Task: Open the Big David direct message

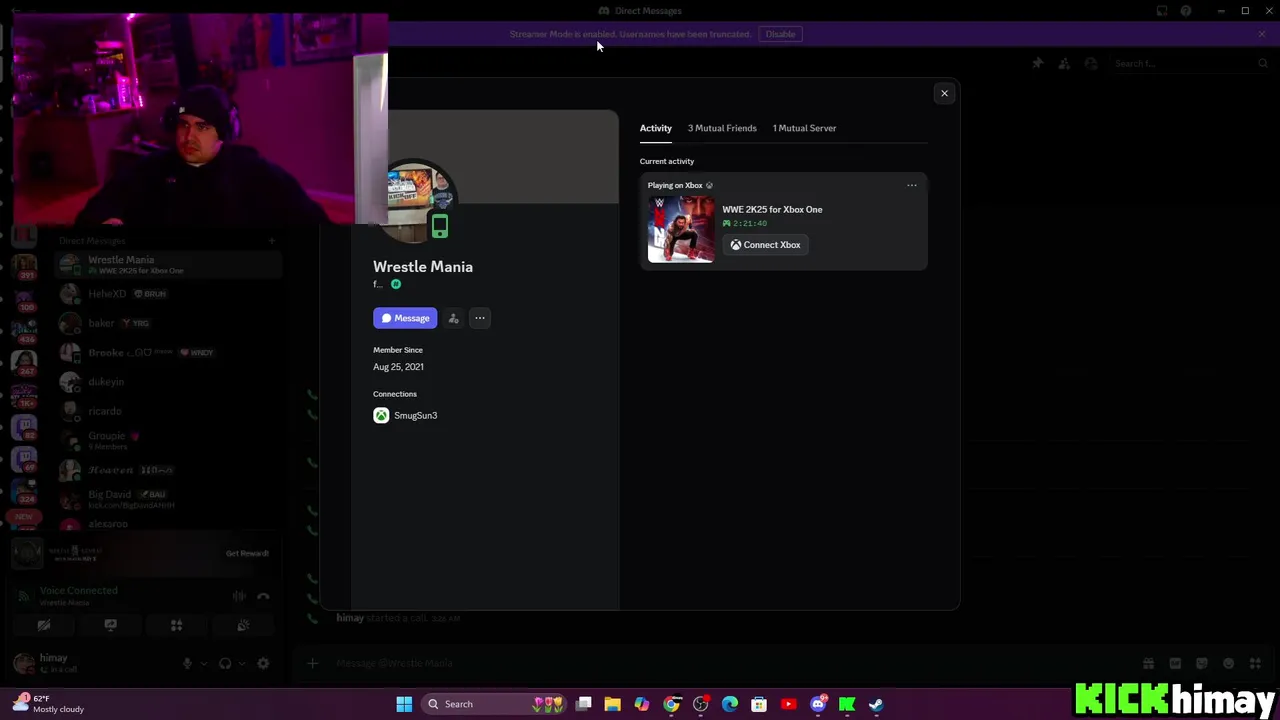Action: point(167,499)
